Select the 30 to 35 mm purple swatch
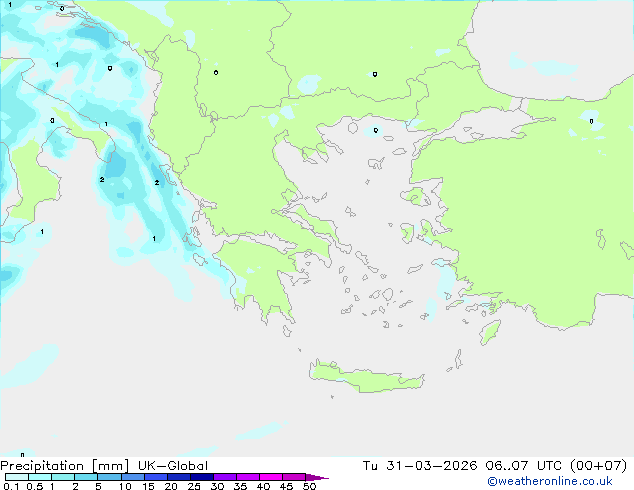Image resolution: width=634 pixels, height=490 pixels. 224,477
